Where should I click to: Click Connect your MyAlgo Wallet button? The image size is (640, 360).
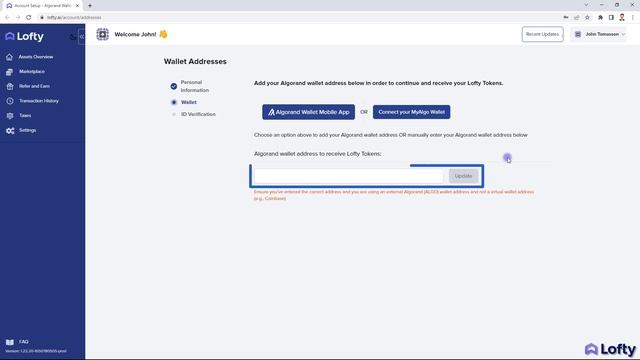click(x=411, y=112)
